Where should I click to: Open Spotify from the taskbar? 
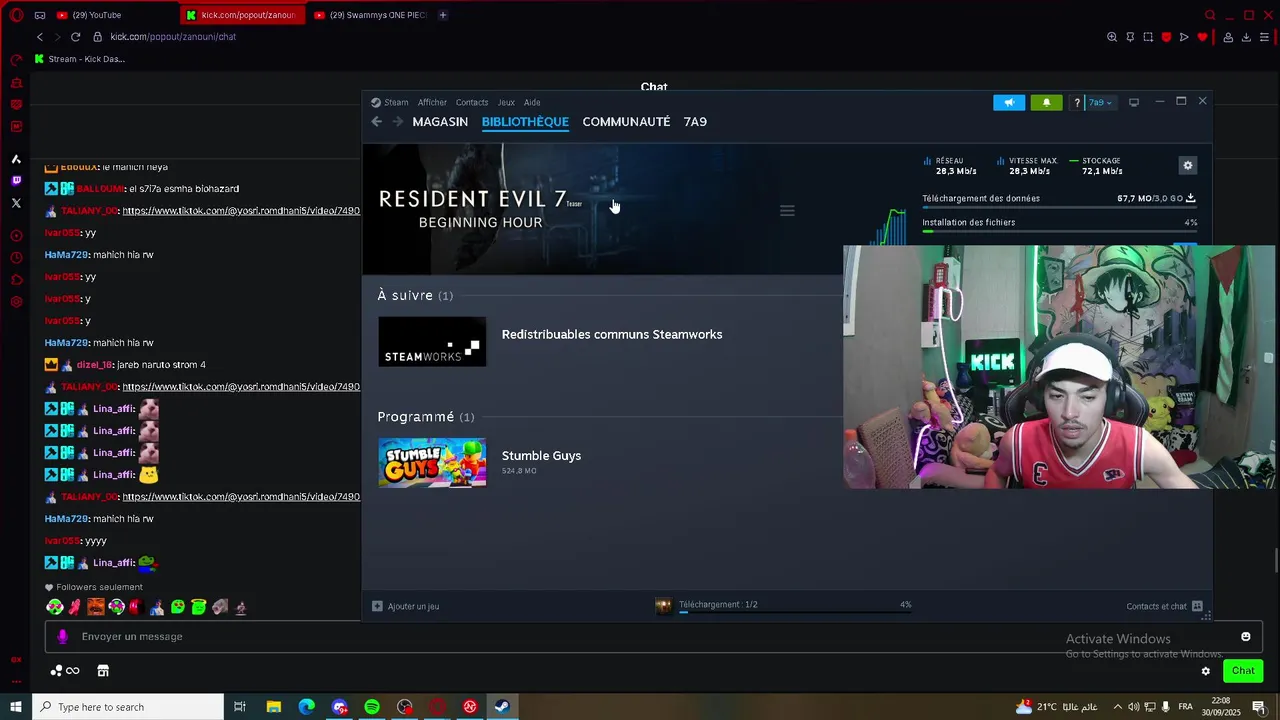[x=372, y=707]
